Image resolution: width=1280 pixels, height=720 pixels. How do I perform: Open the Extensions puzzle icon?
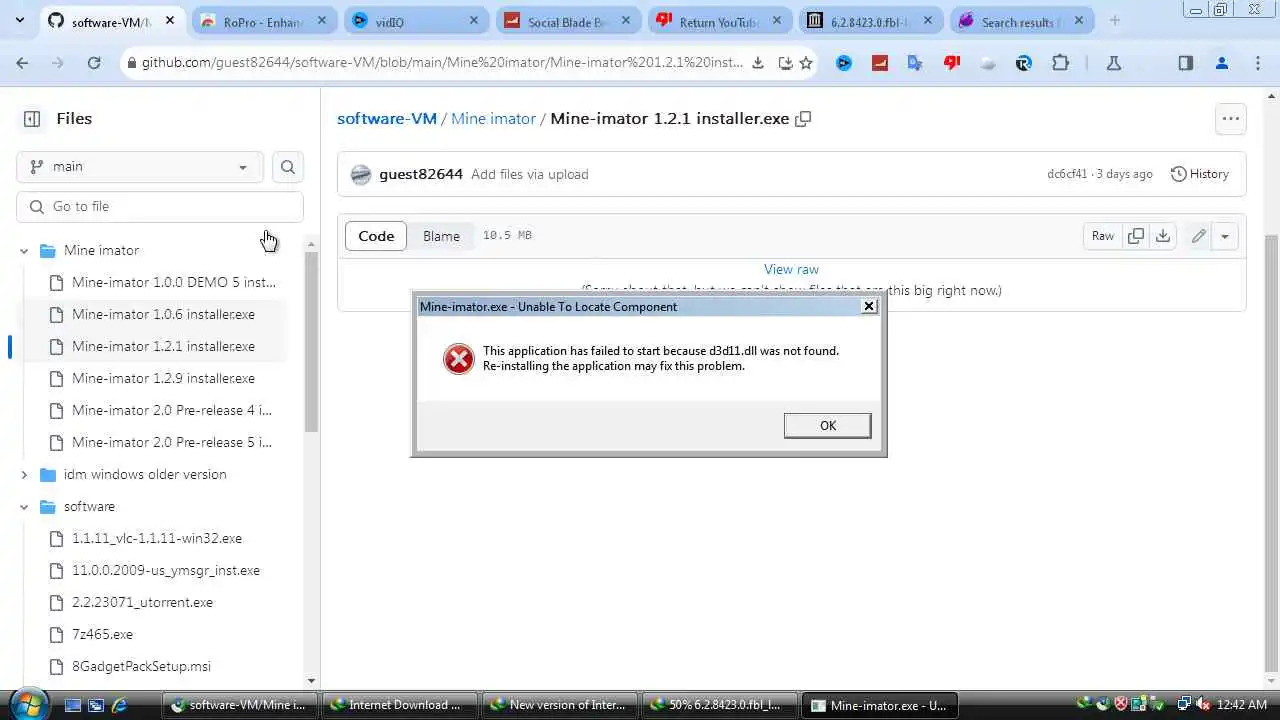1060,63
